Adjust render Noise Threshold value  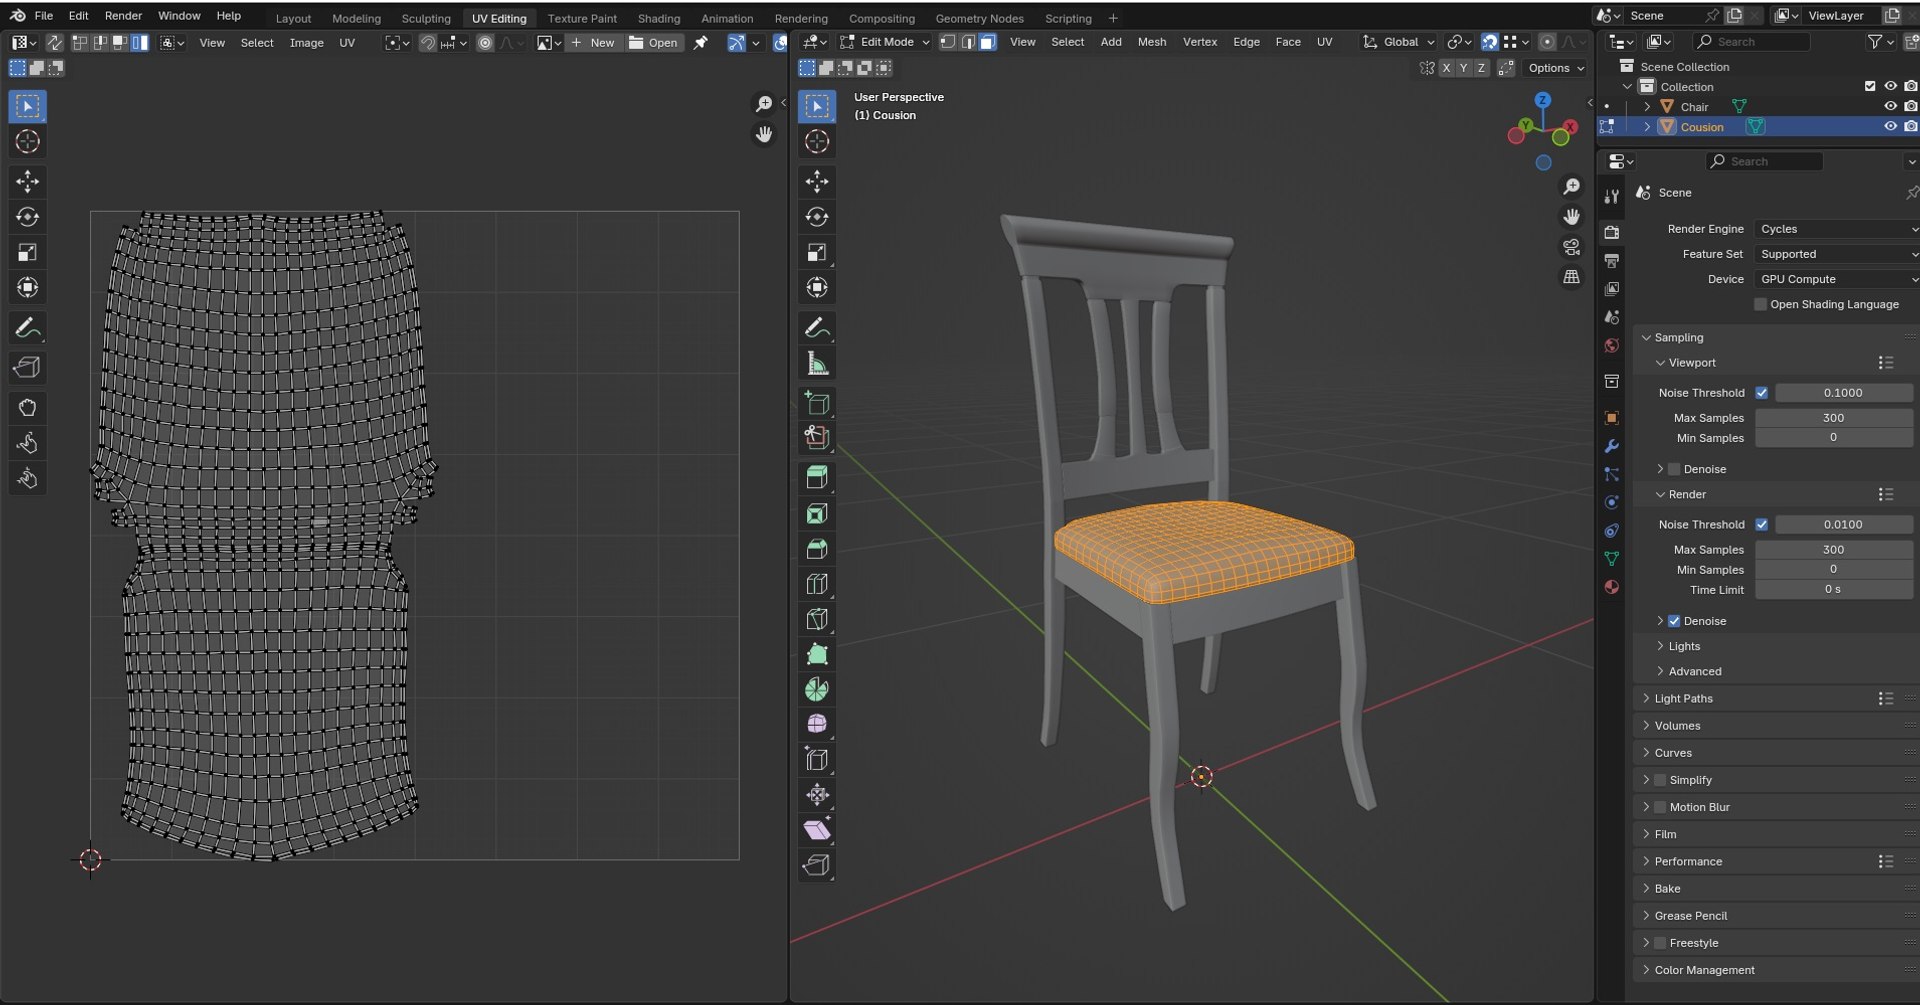click(1843, 524)
